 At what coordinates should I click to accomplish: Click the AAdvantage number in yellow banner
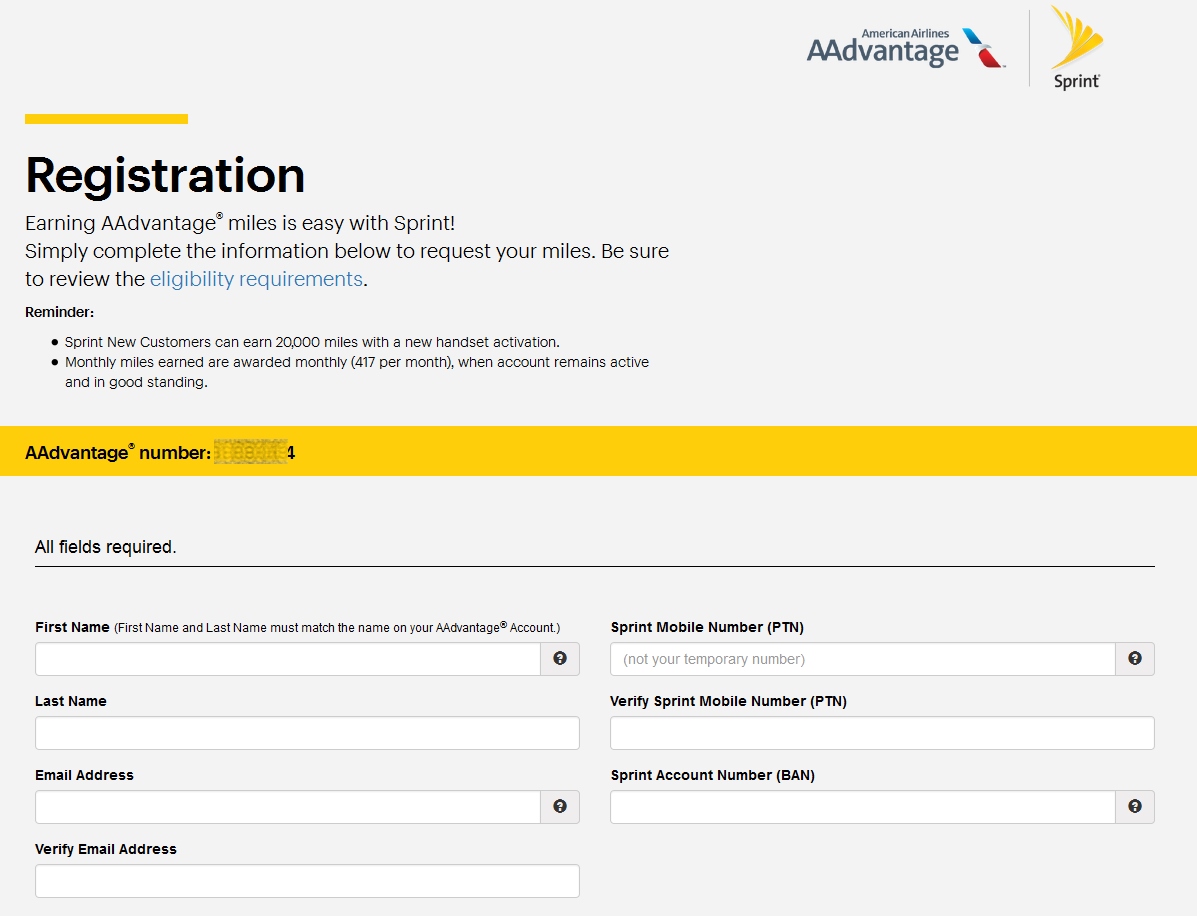click(253, 451)
